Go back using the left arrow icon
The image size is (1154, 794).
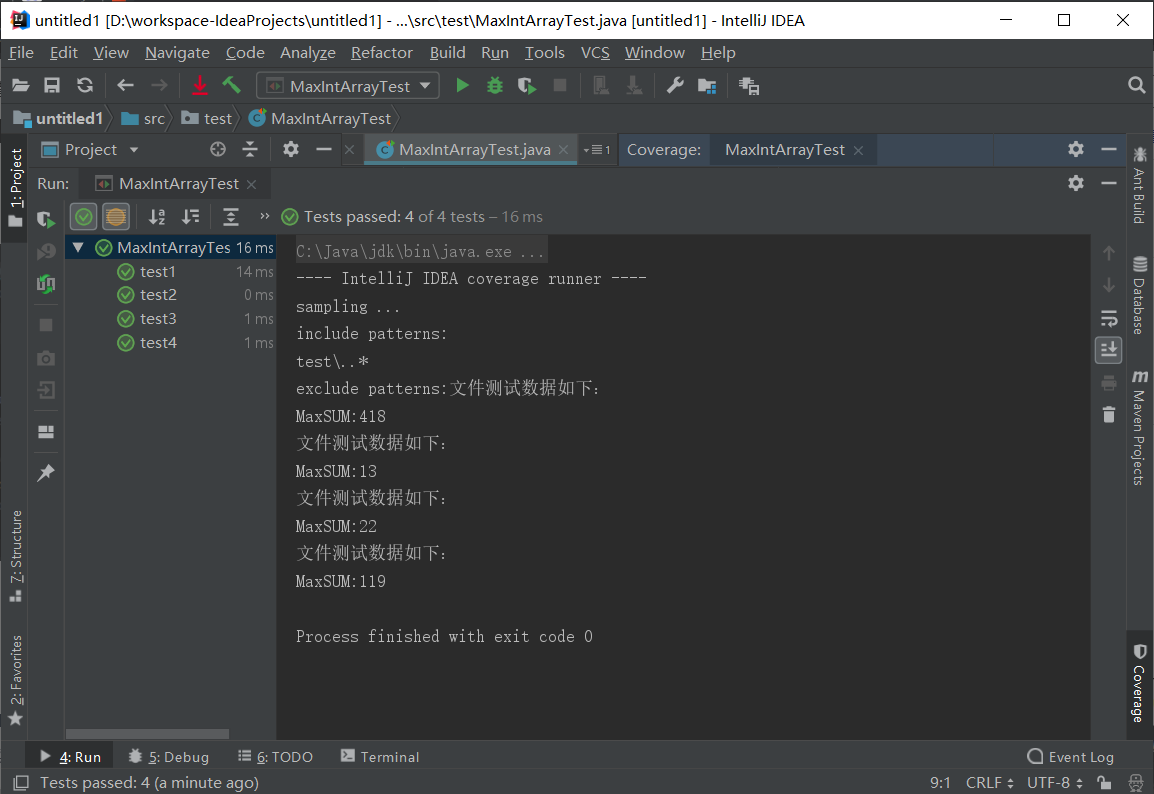125,85
